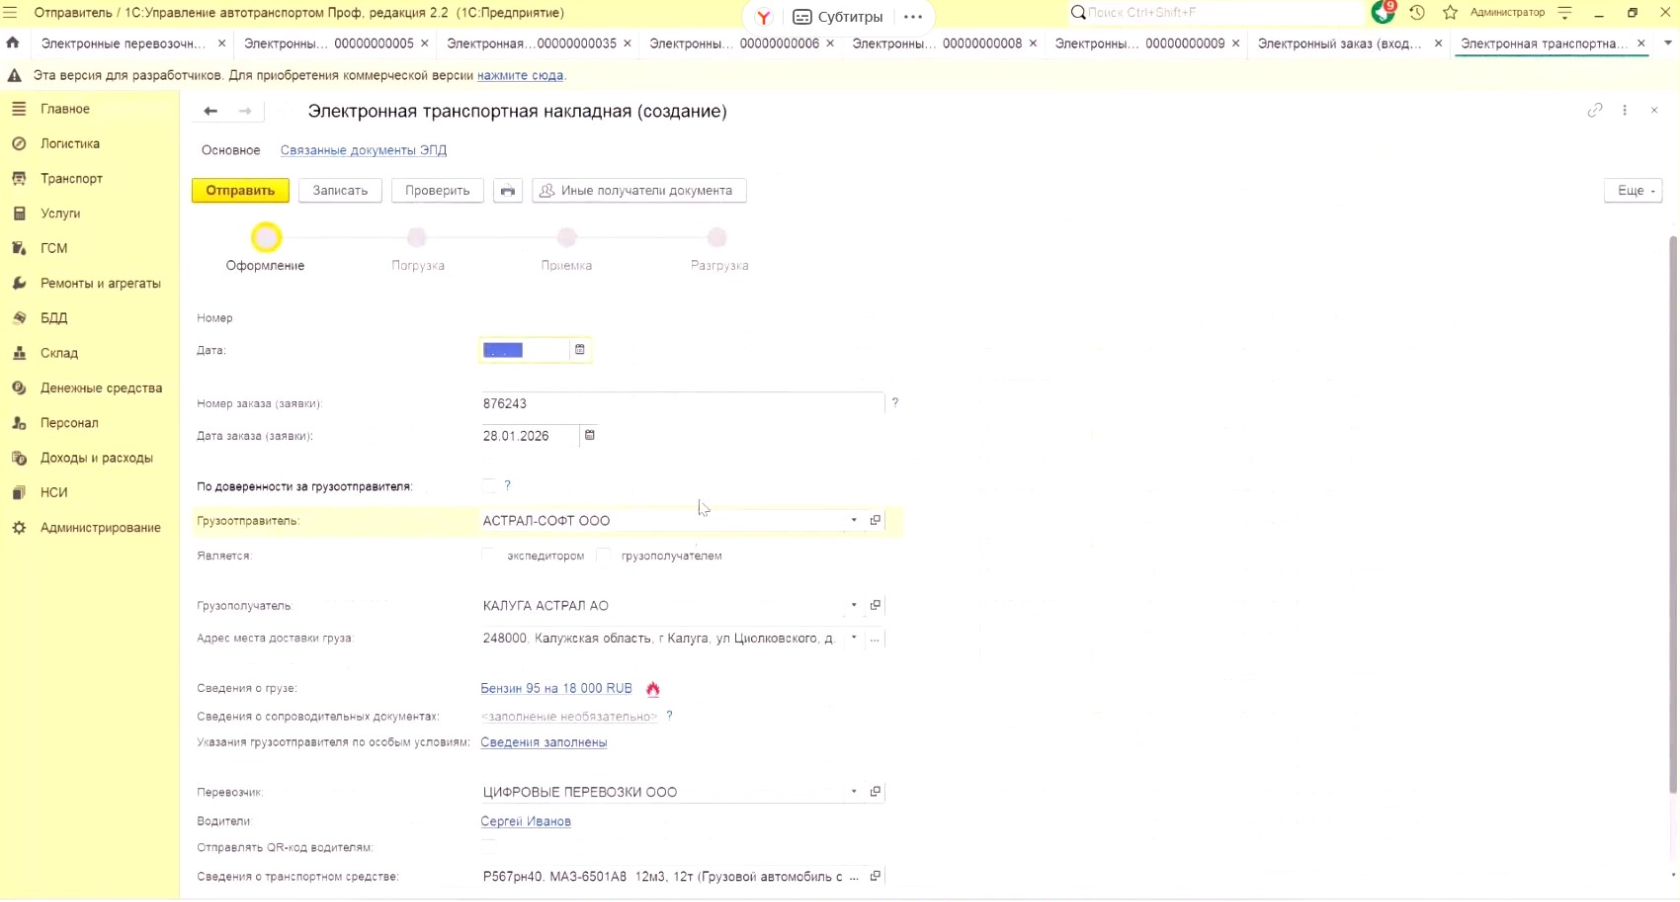Click the home icon in tab bar
This screenshot has height=902, width=1680.
pyautogui.click(x=13, y=43)
